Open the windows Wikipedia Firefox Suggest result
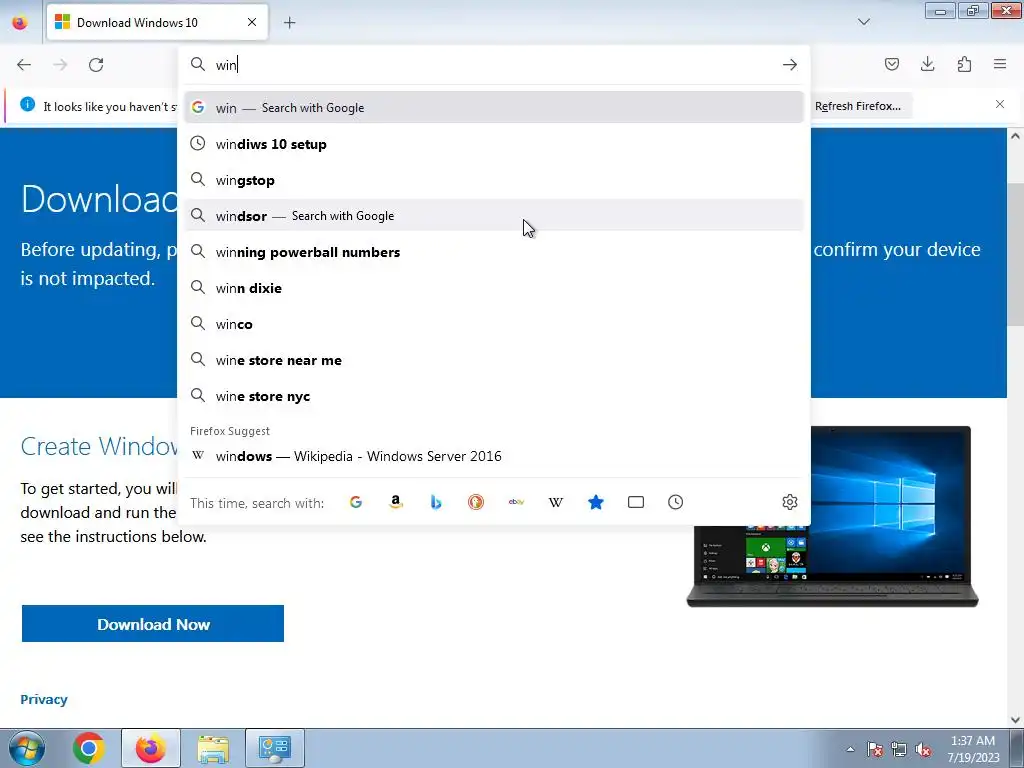The image size is (1024, 768). pos(494,456)
